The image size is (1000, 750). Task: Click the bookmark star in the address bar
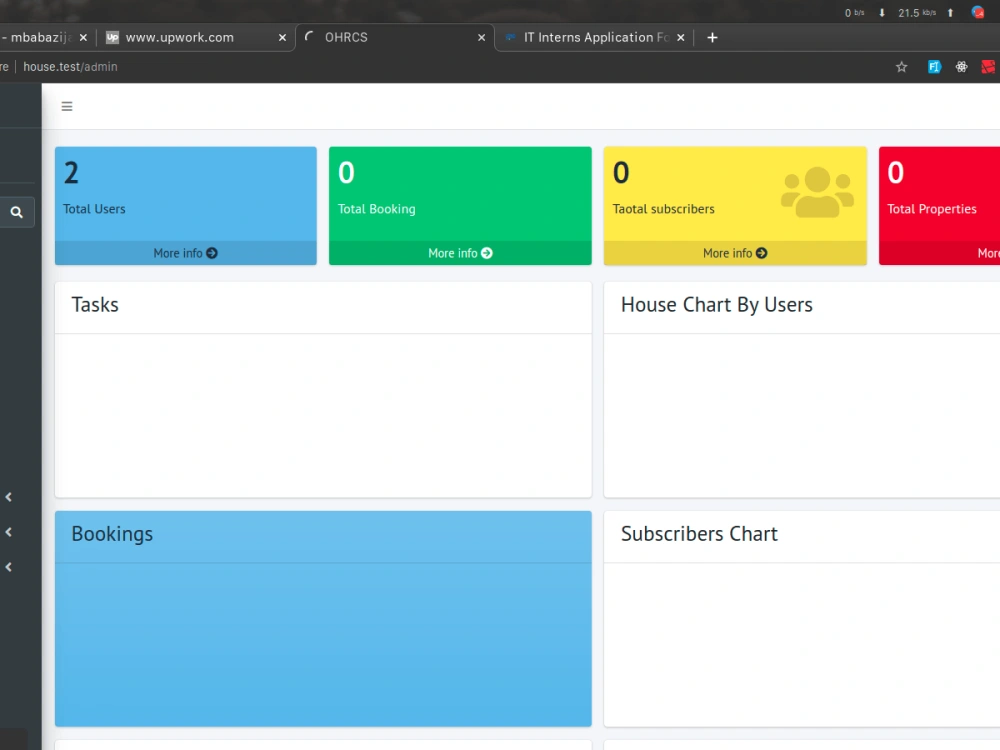[901, 66]
